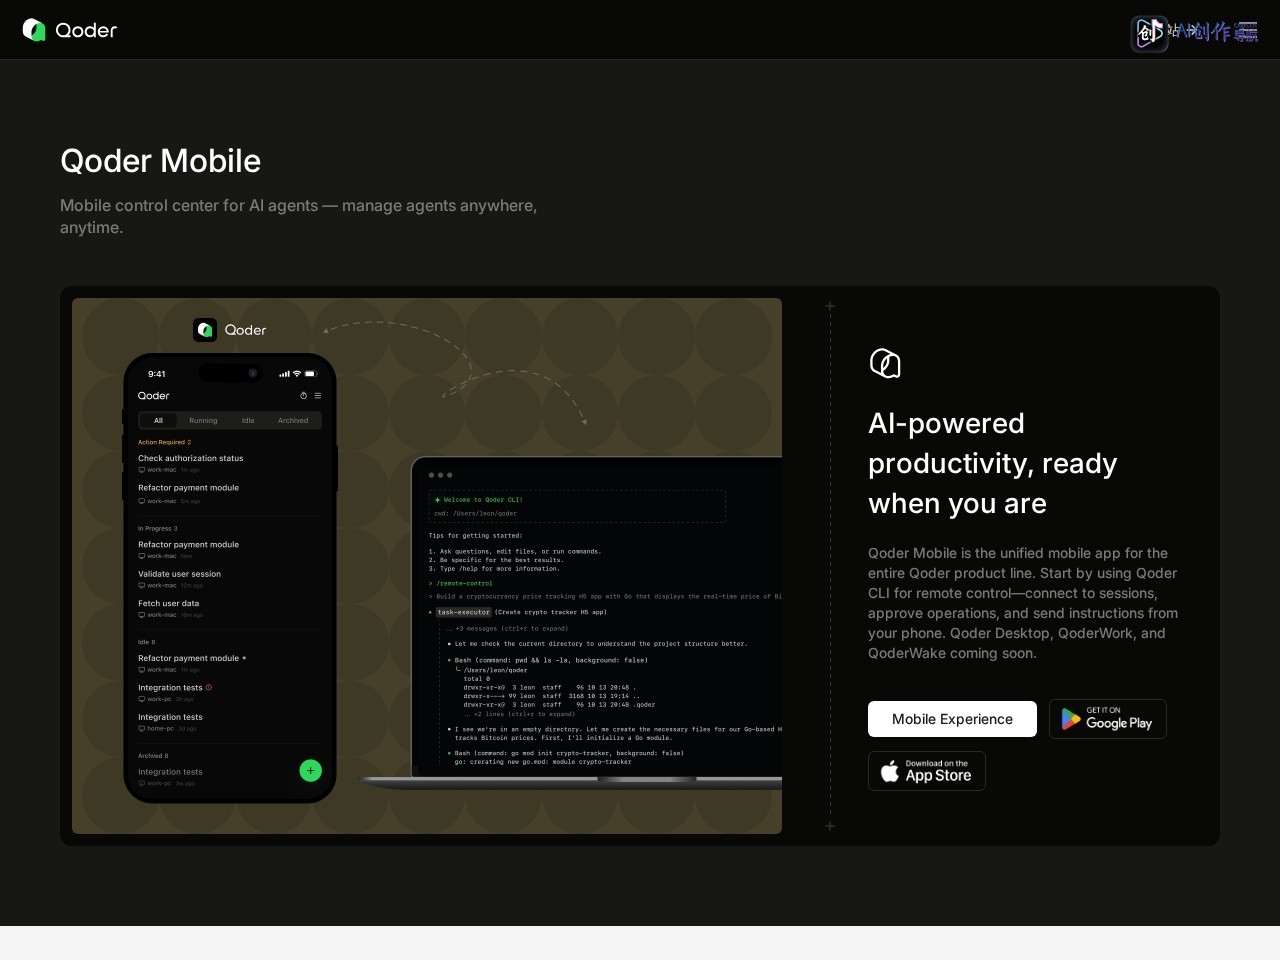
Task: Click the 'Qoder Mobile' page heading
Action: click(x=160, y=161)
